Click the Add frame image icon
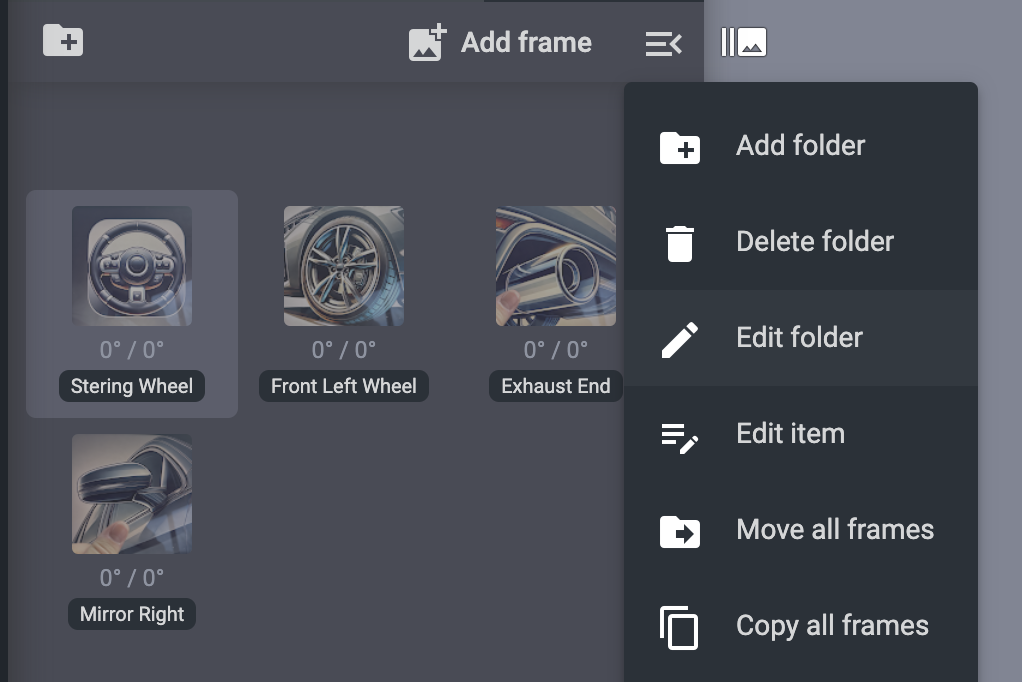Image resolution: width=1022 pixels, height=682 pixels. point(427,43)
